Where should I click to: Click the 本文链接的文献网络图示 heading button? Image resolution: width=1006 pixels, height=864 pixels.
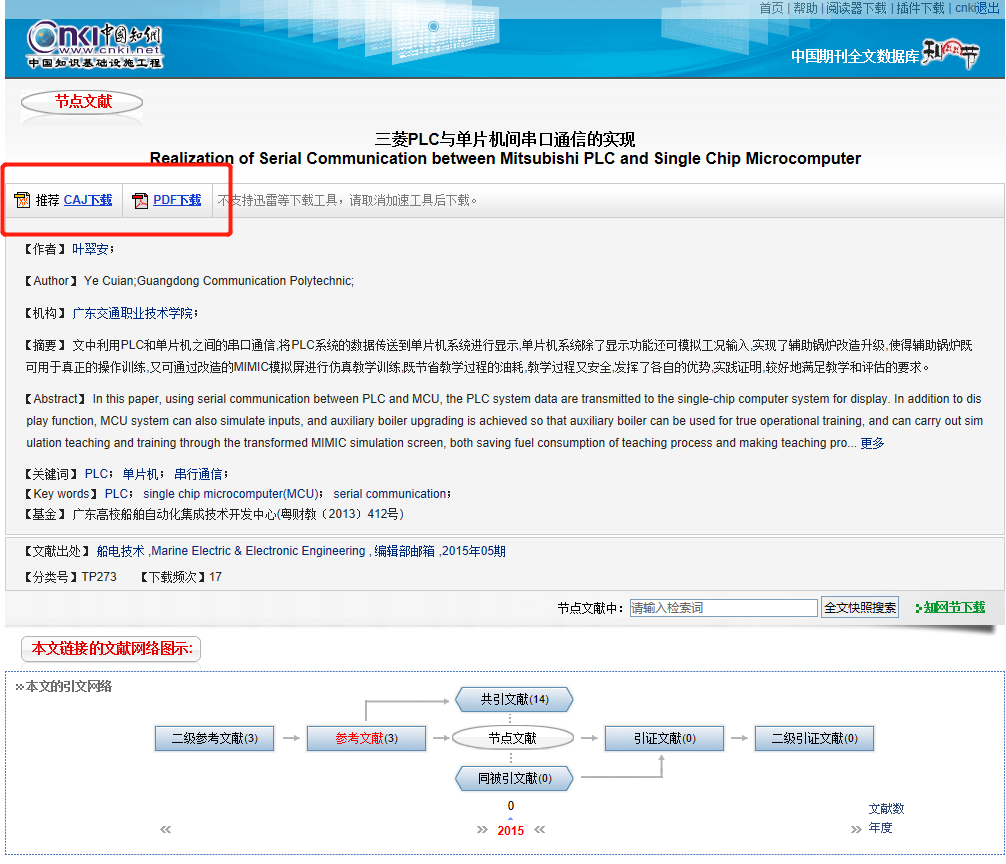click(x=111, y=648)
